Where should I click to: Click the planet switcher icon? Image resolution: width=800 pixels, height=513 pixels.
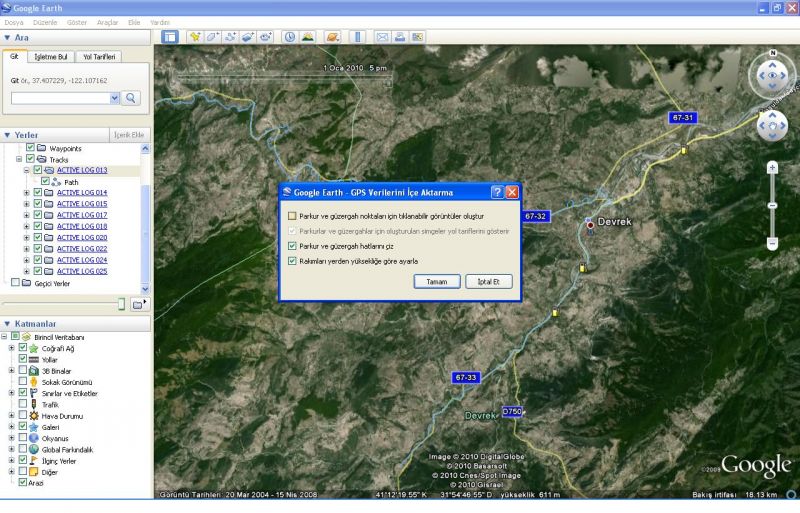pyautogui.click(x=332, y=37)
